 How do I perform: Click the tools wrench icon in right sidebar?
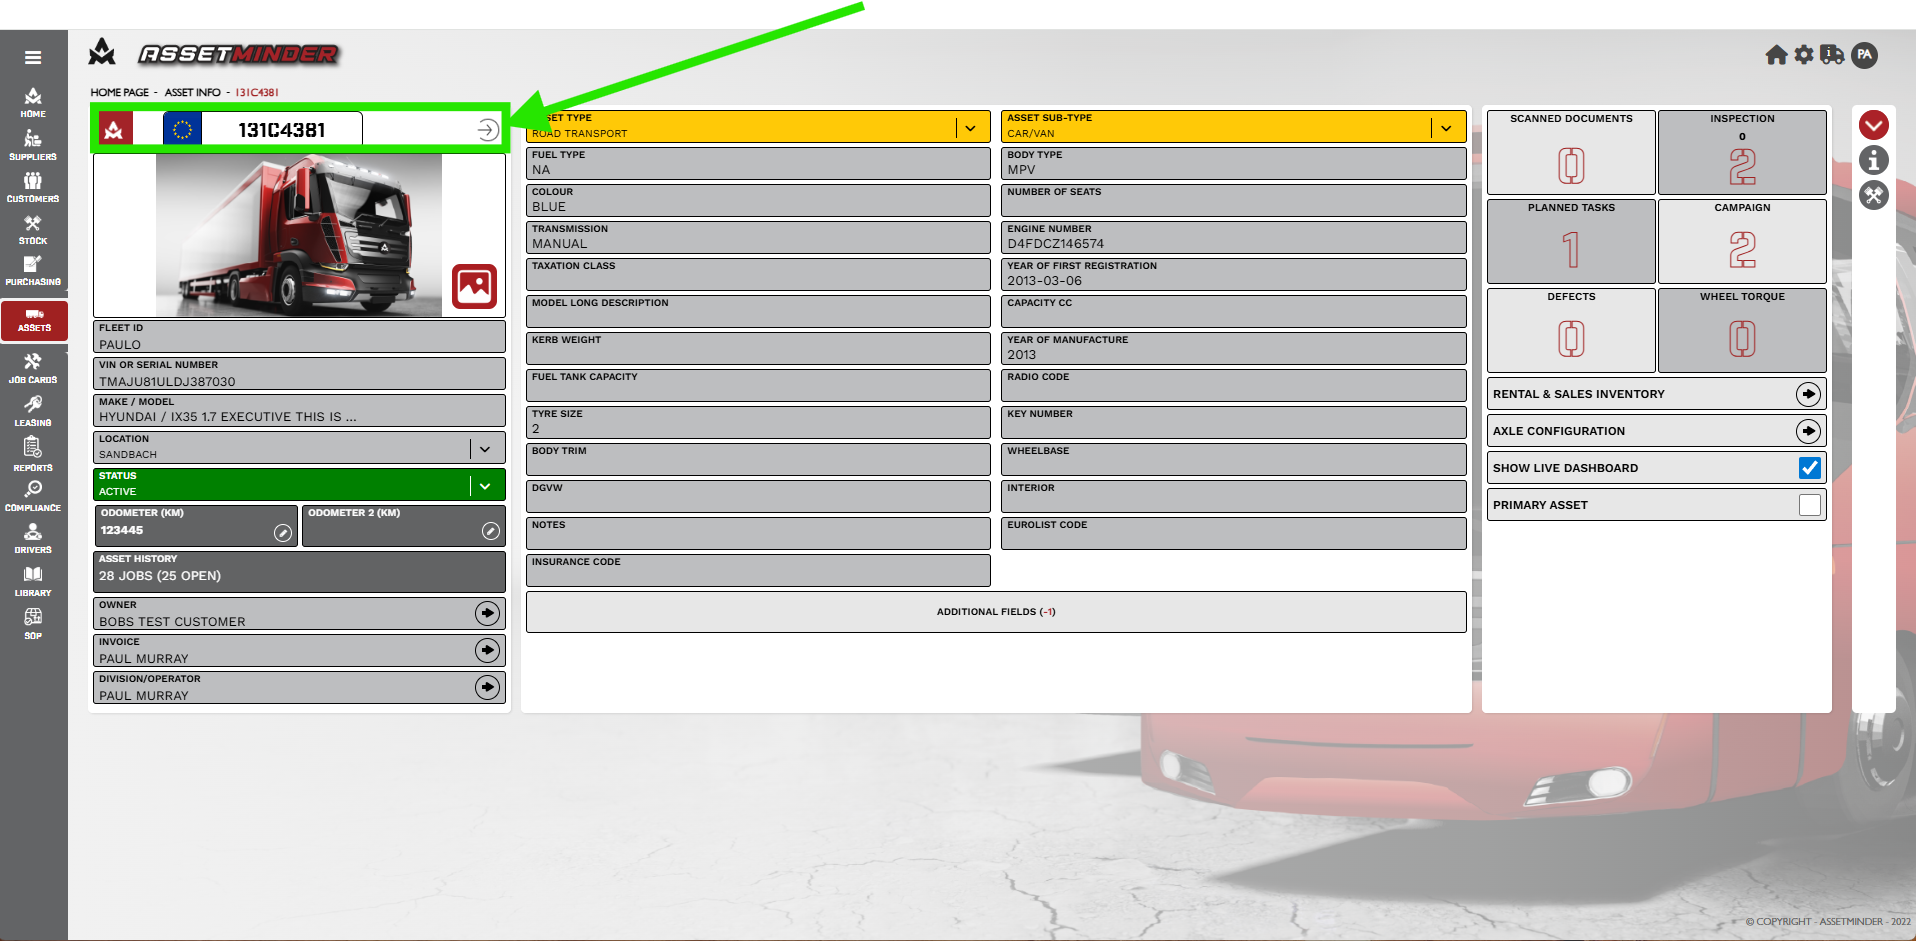click(1873, 195)
